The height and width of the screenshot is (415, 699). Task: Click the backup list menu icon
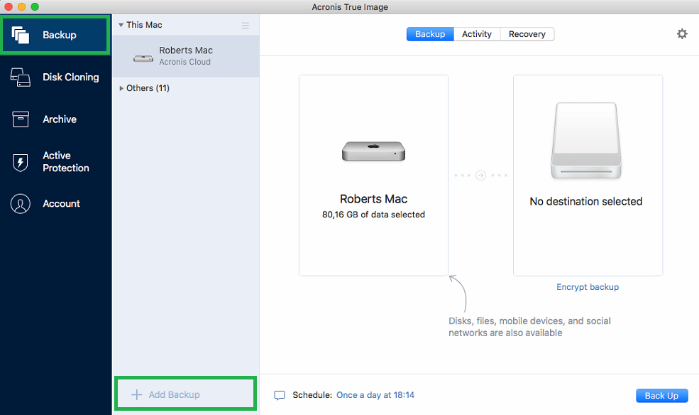point(245,25)
